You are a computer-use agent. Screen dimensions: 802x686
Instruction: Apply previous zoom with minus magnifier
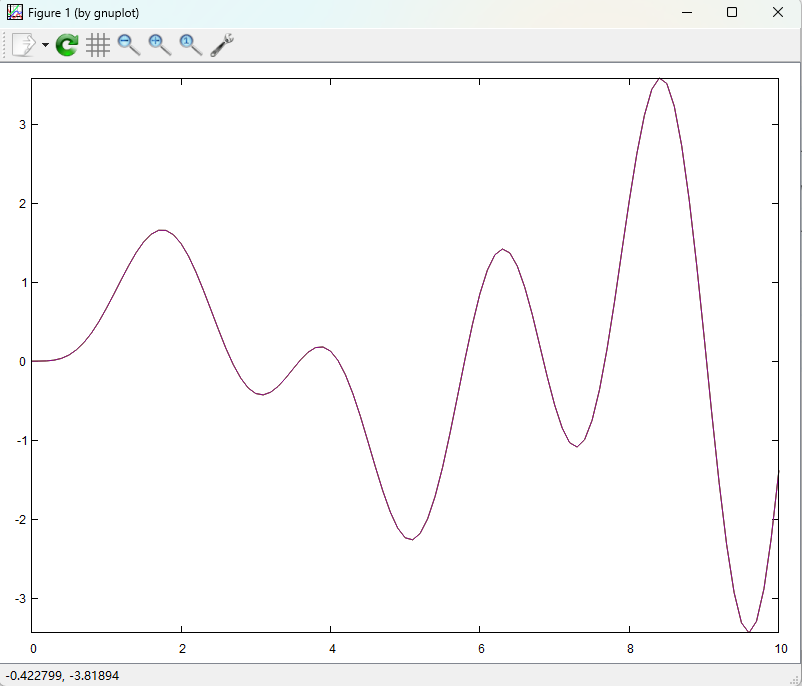(x=128, y=45)
